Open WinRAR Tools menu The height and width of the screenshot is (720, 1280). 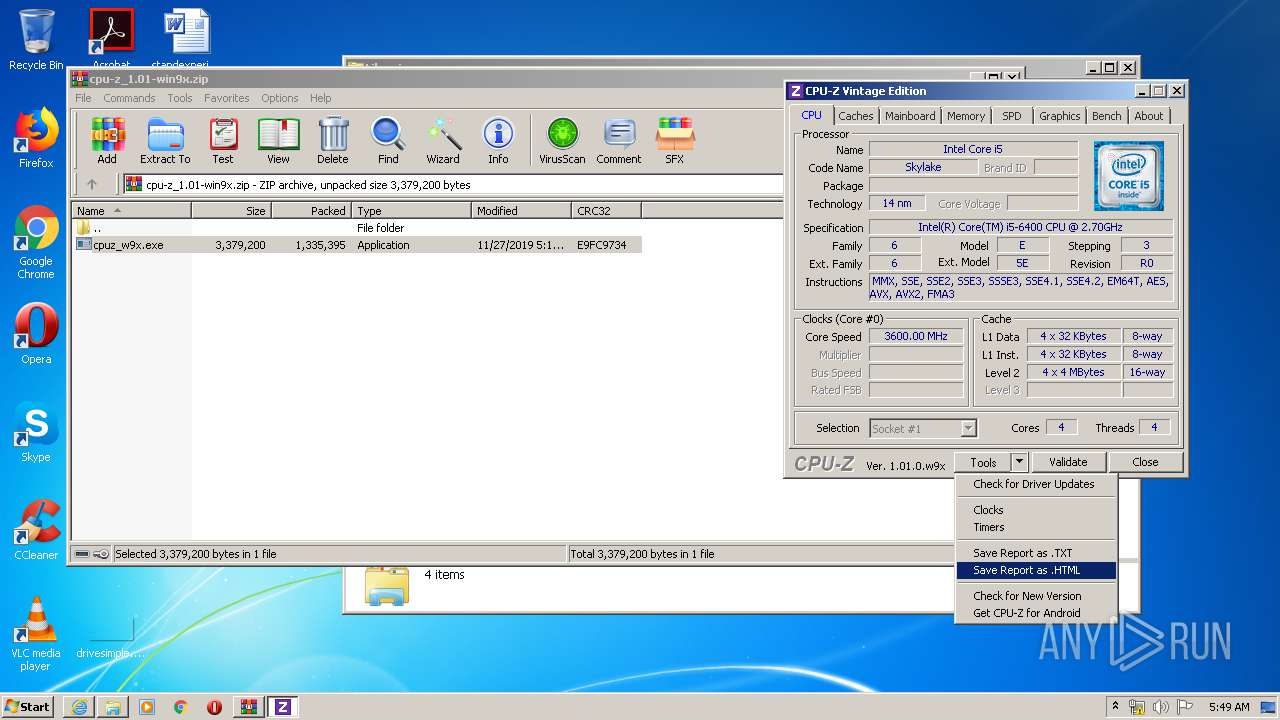pos(180,98)
